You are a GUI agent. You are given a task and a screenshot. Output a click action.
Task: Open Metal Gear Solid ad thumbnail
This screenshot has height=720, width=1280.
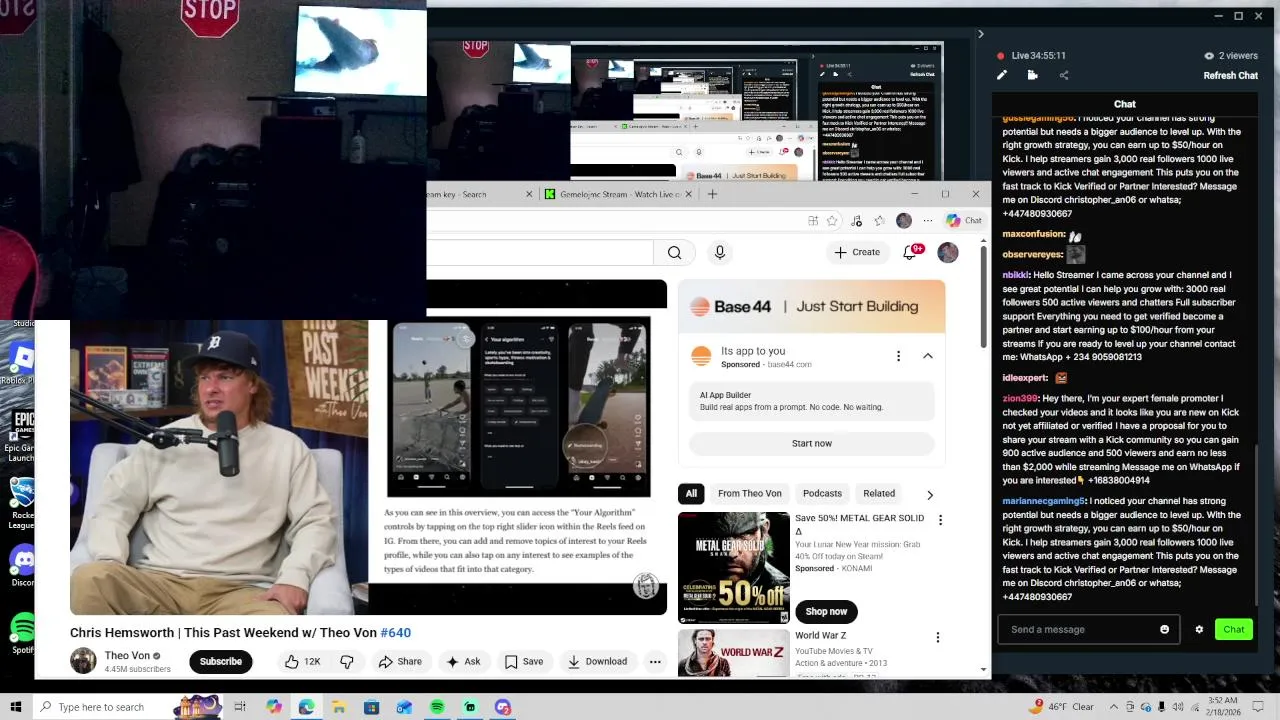(733, 567)
